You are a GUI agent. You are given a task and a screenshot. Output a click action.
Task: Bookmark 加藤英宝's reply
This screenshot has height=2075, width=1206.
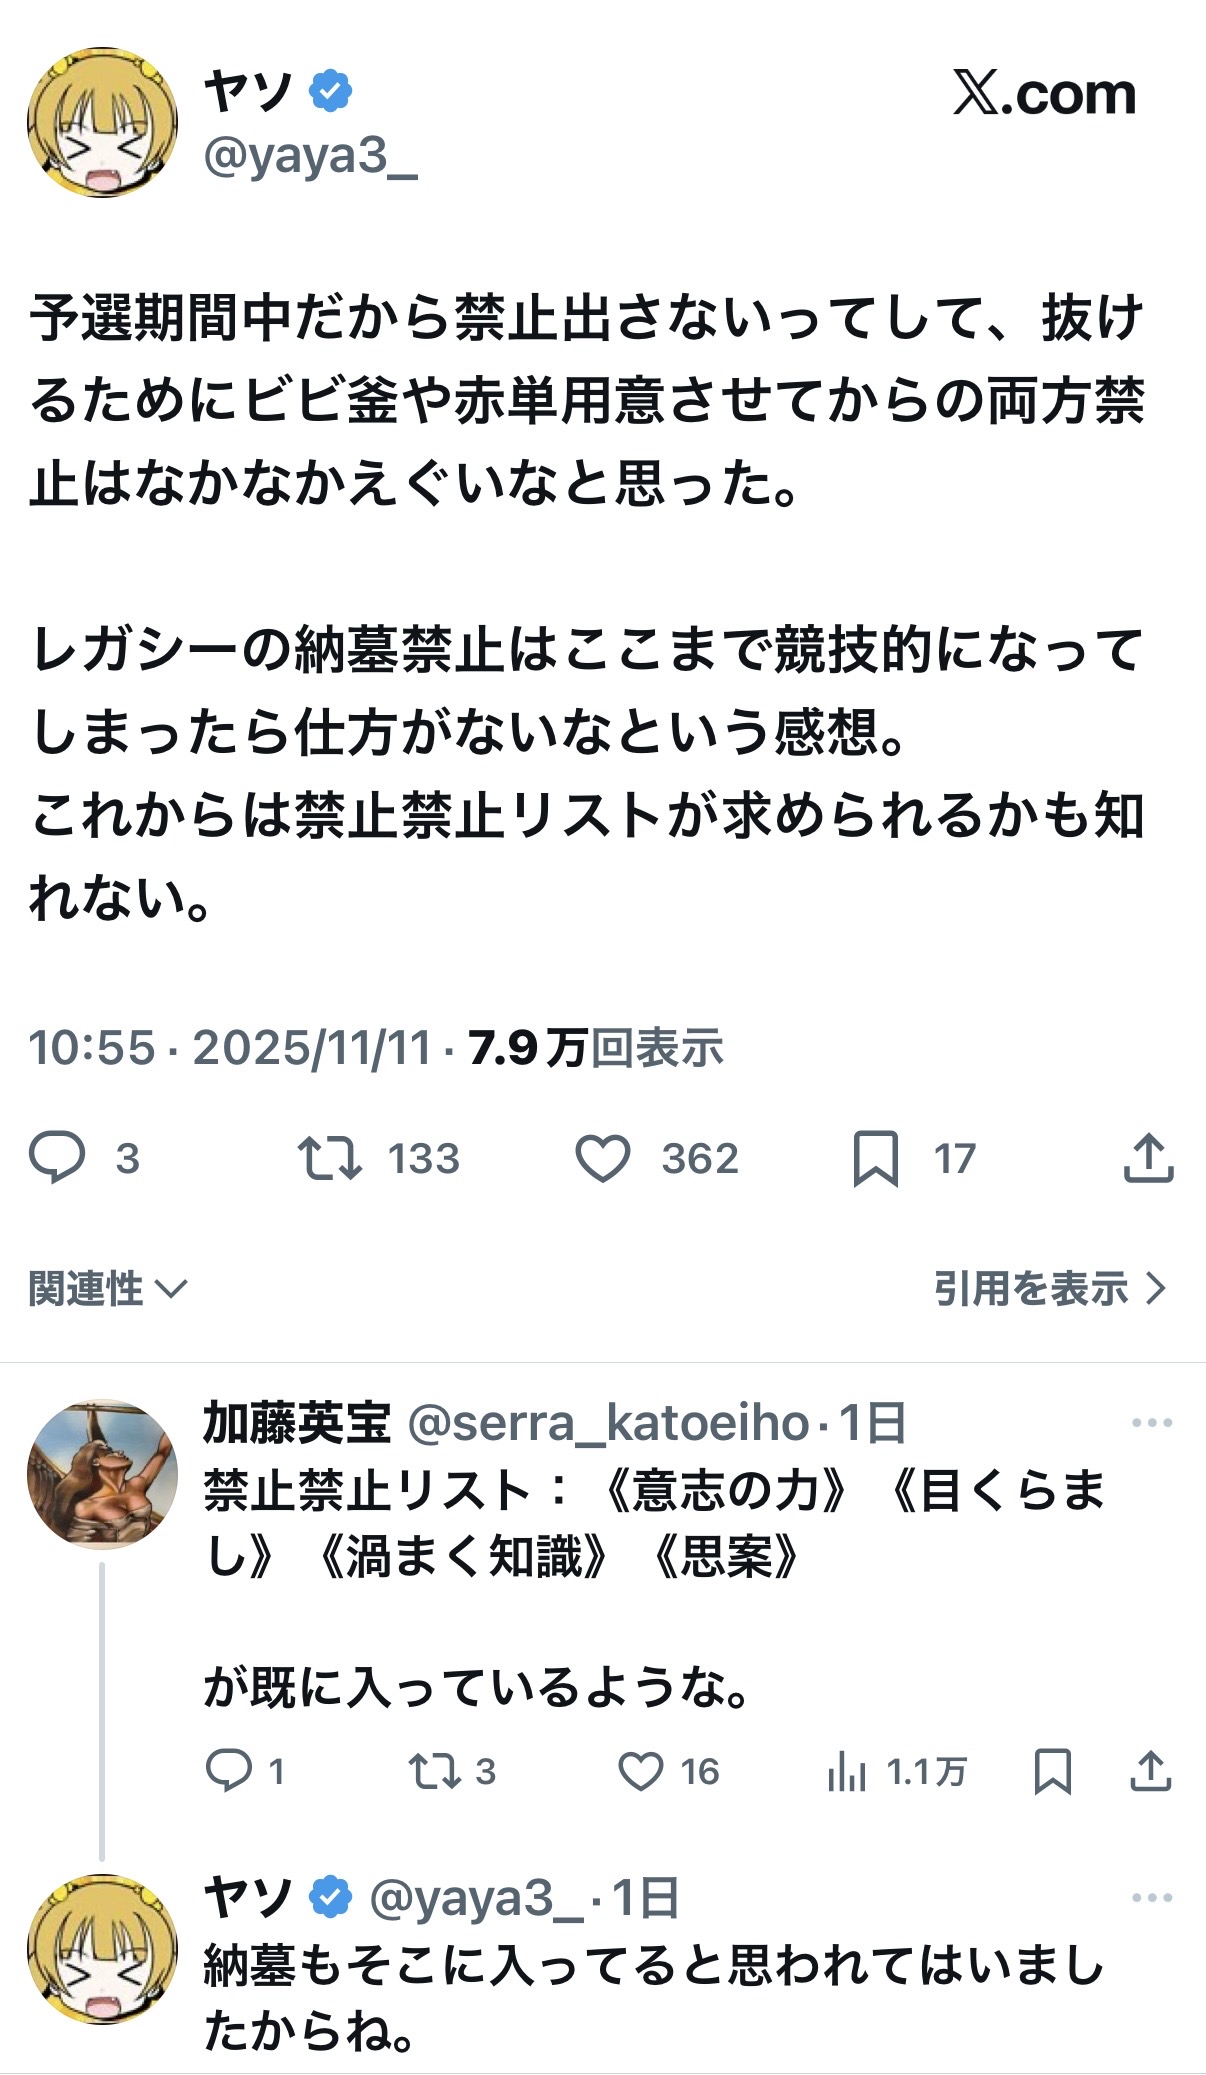point(1052,1771)
